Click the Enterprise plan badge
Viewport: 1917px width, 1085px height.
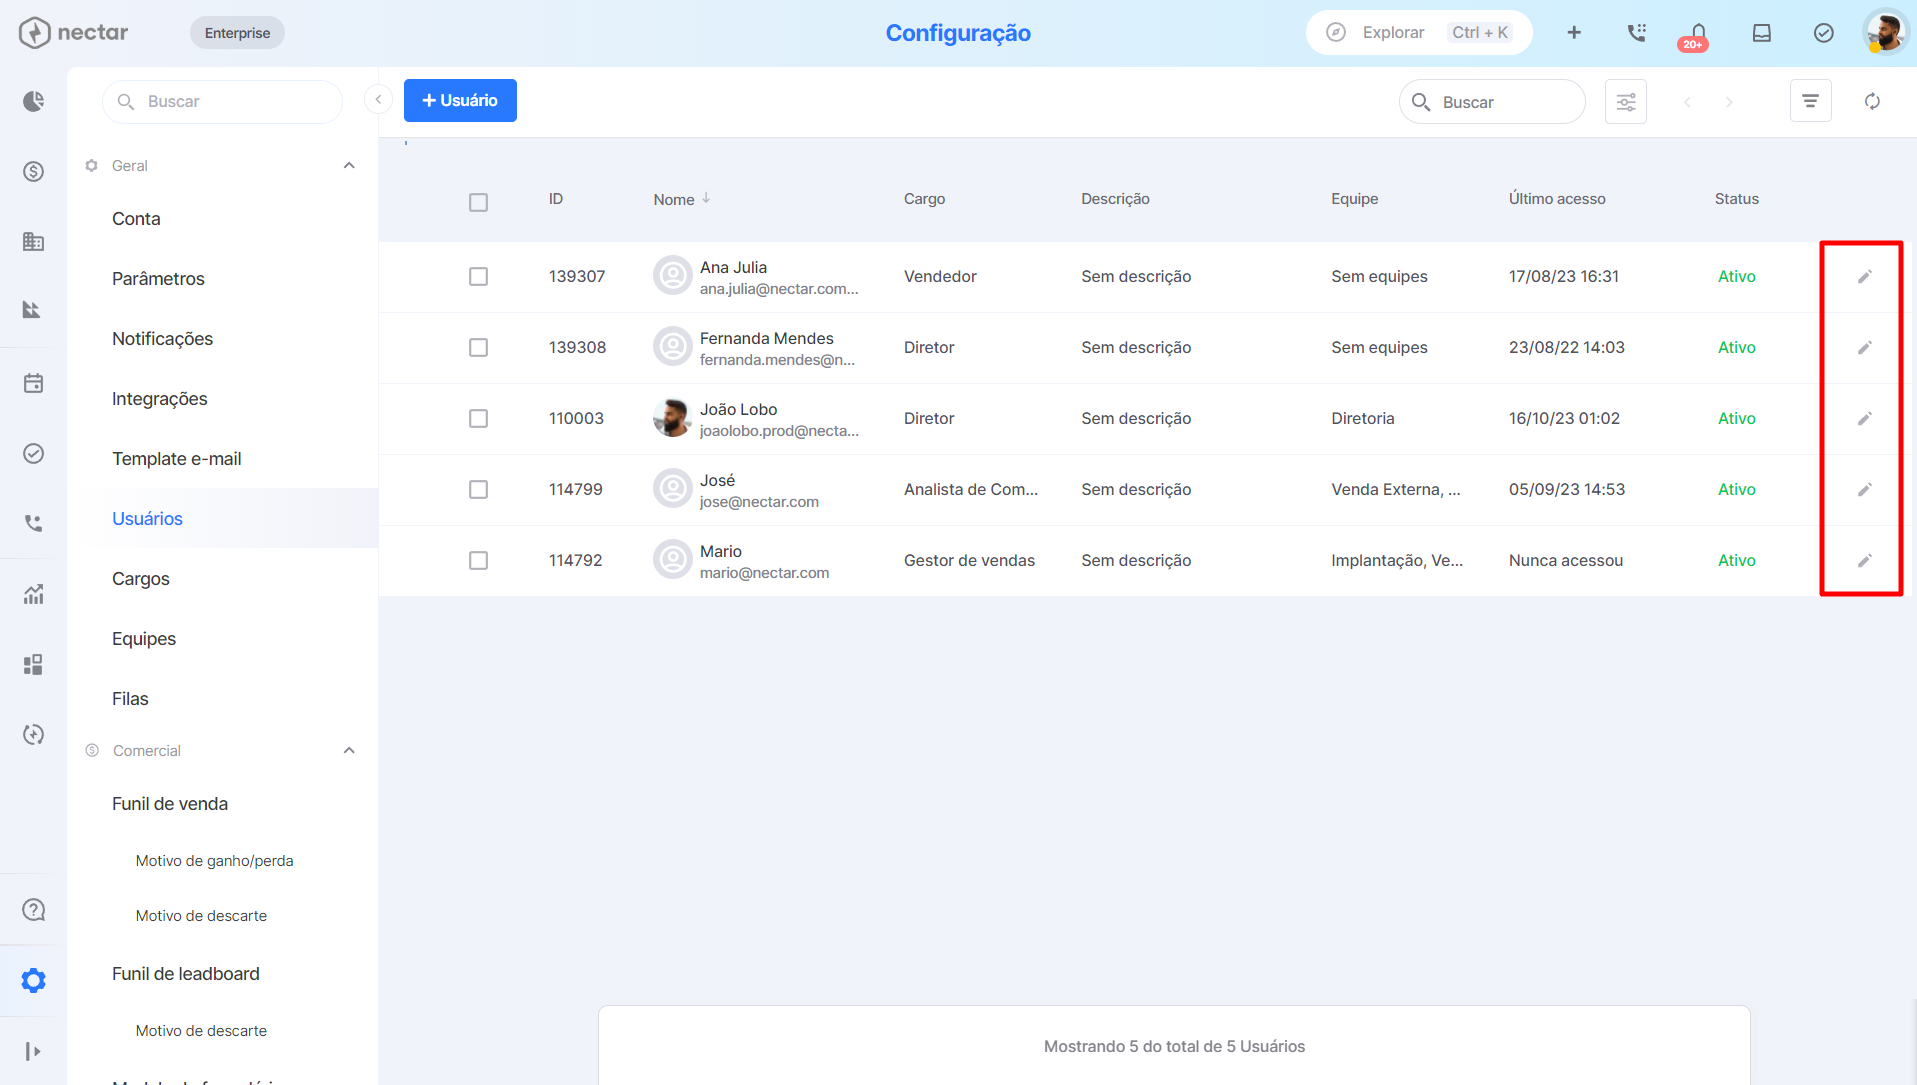(x=237, y=33)
